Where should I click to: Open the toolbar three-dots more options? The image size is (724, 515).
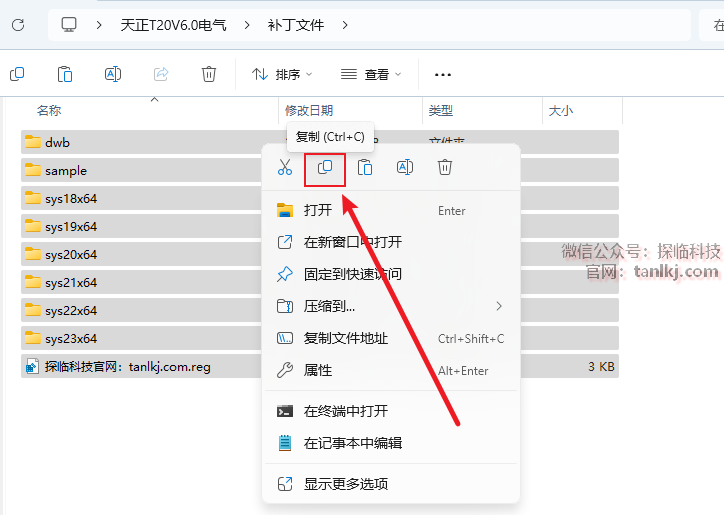(x=443, y=74)
